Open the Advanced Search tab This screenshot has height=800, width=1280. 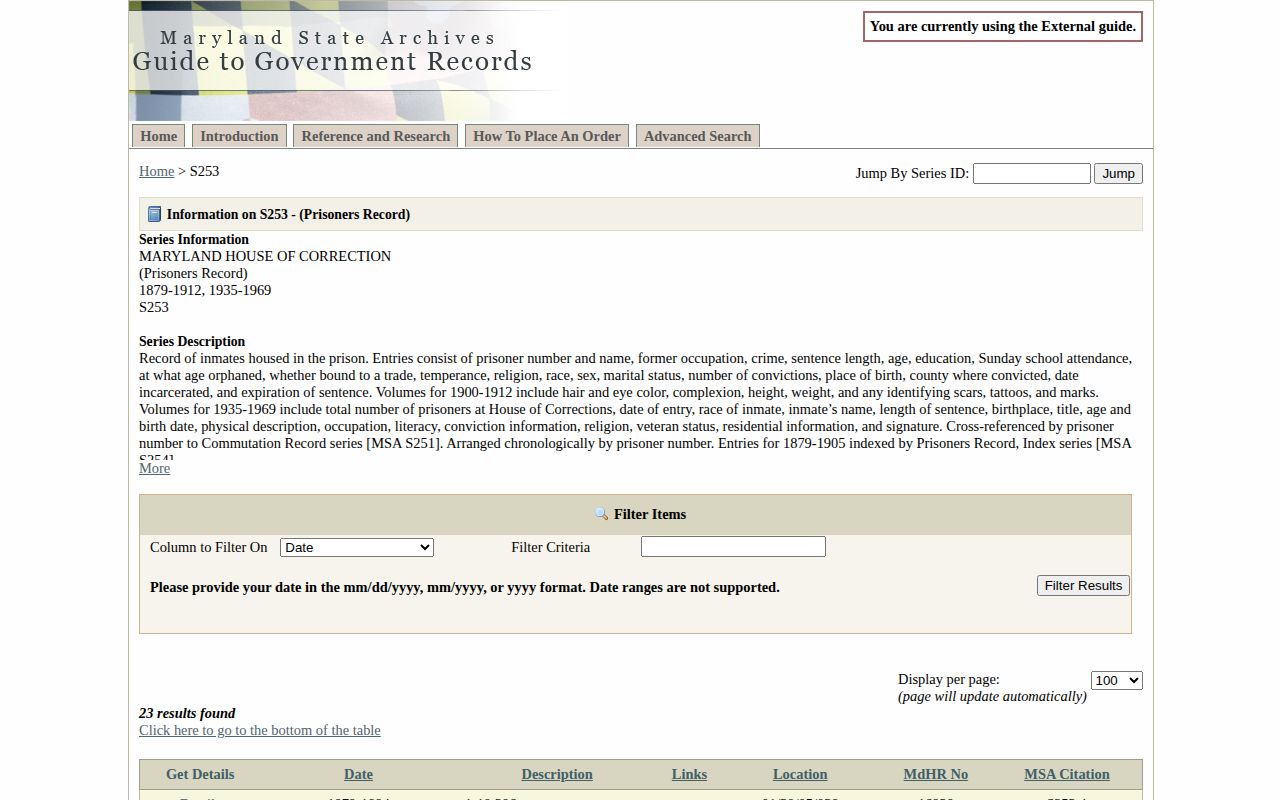698,136
